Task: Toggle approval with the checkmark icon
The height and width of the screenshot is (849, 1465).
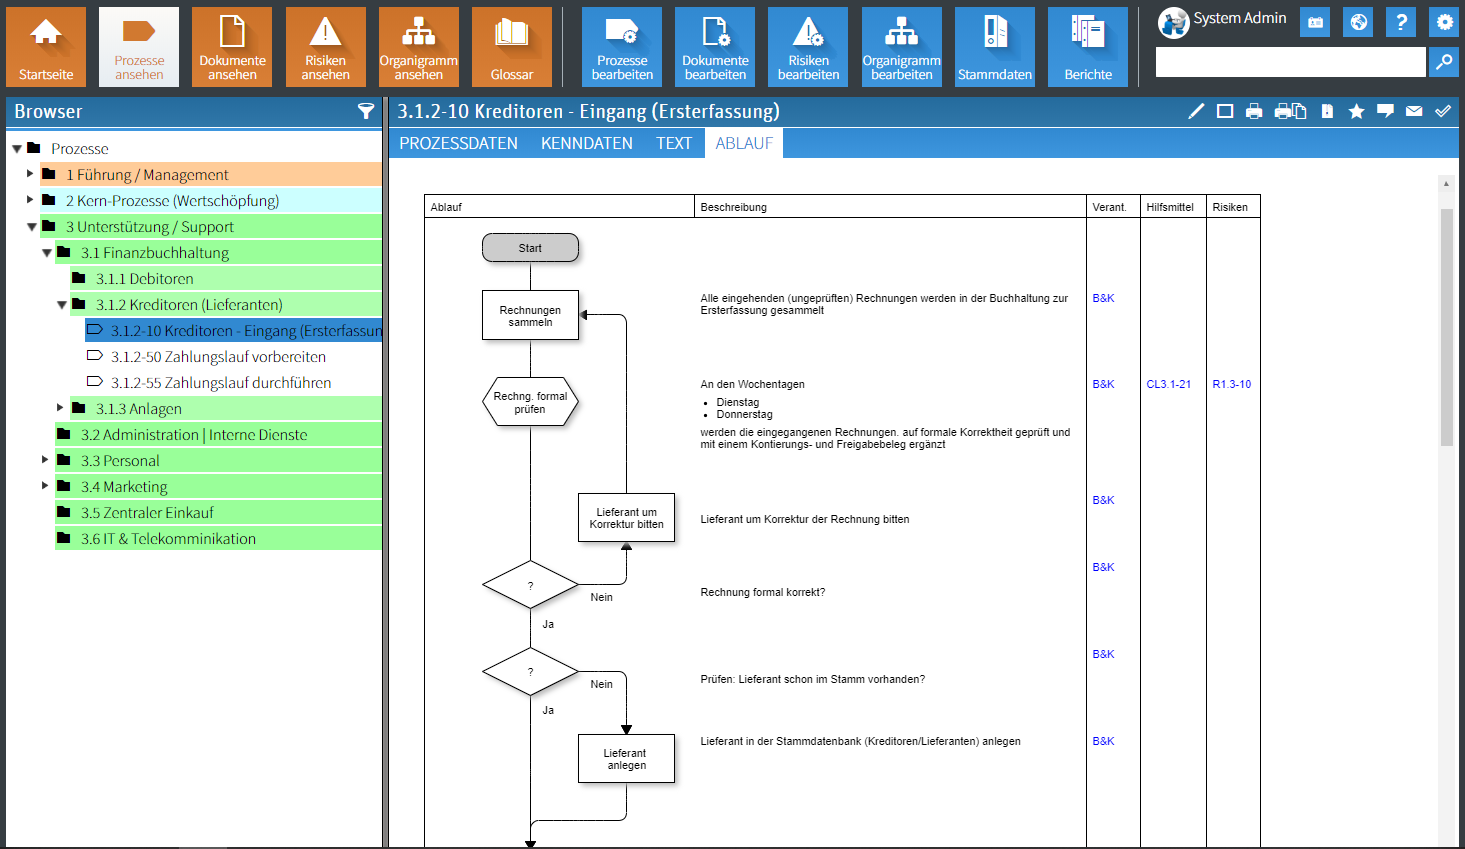Action: 1443,111
